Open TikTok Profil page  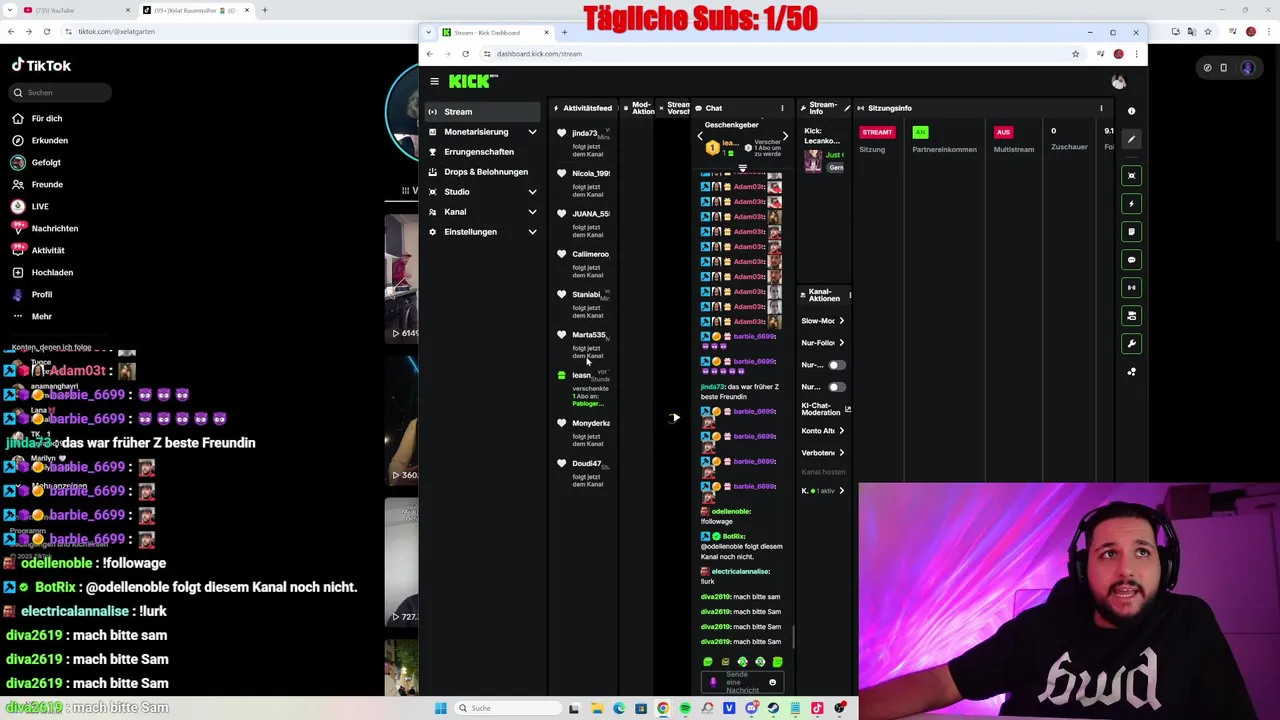[41, 295]
